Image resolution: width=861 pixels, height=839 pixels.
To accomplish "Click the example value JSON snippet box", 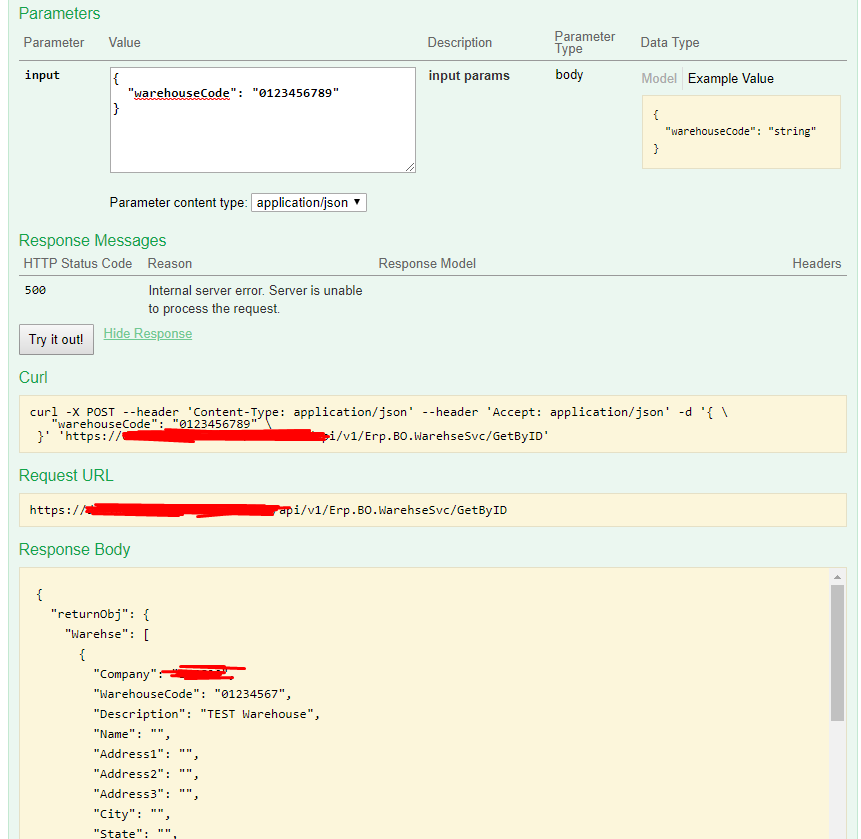I will 742,131.
